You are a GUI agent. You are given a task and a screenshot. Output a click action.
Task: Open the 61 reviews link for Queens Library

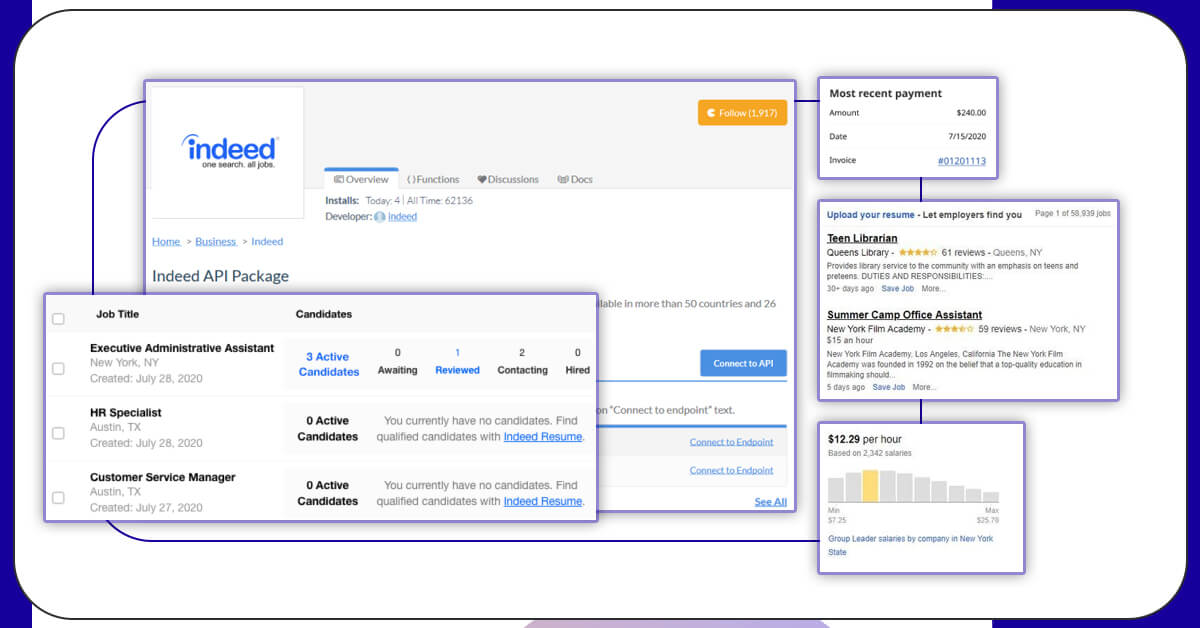(x=964, y=253)
